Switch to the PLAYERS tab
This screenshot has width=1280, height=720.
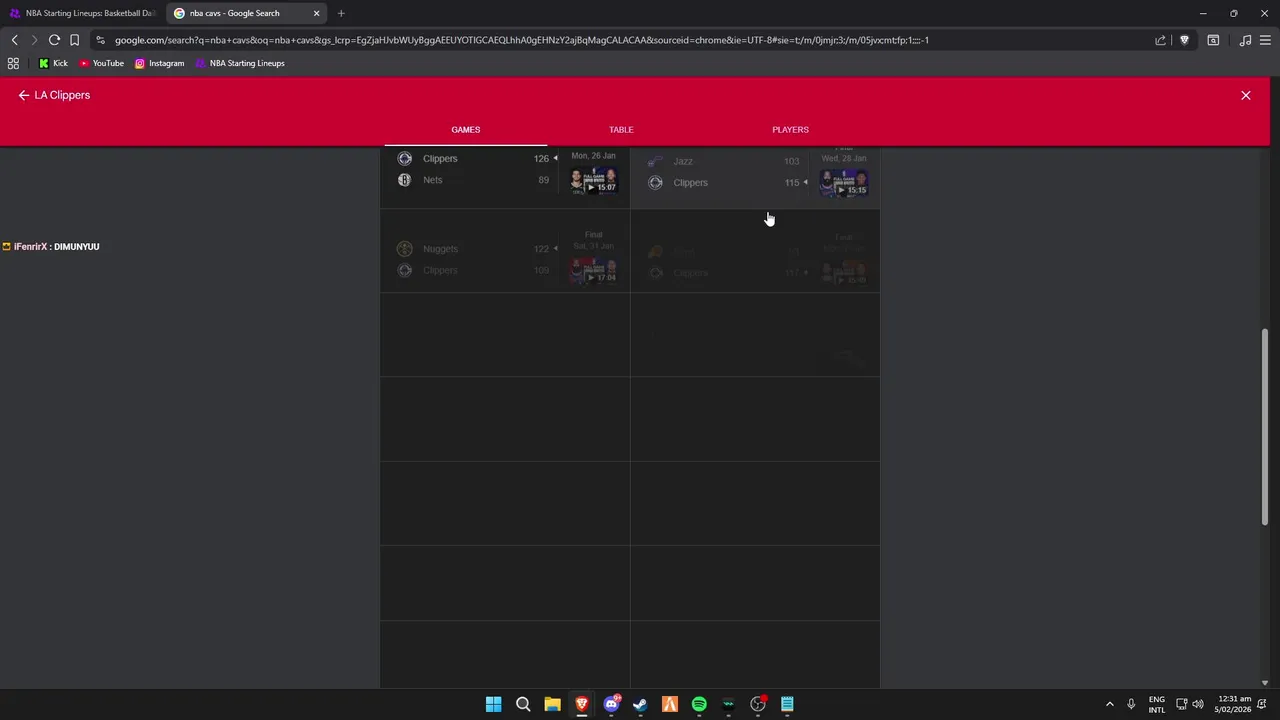[790, 129]
